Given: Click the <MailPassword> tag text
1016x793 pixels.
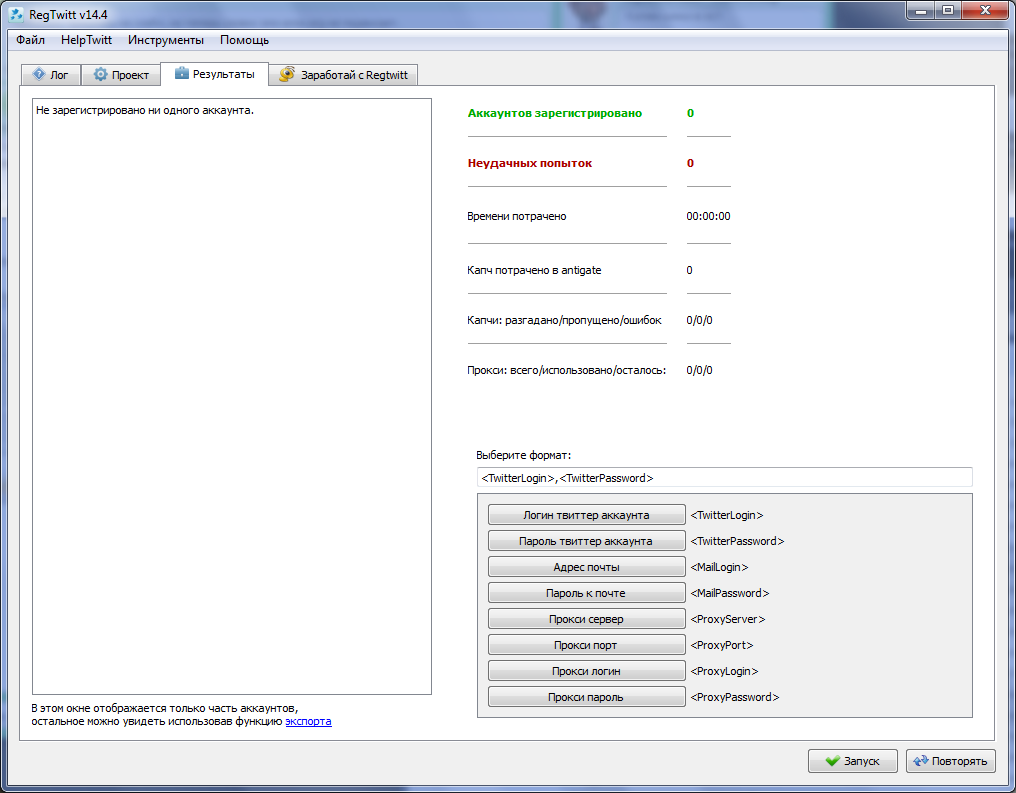Looking at the screenshot, I should (730, 593).
